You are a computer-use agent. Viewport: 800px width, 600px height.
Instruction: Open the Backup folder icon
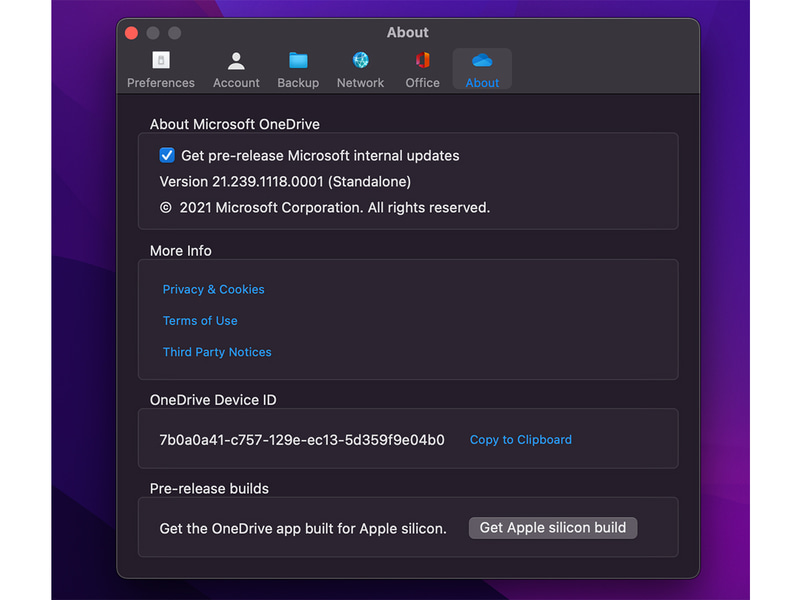click(298, 61)
